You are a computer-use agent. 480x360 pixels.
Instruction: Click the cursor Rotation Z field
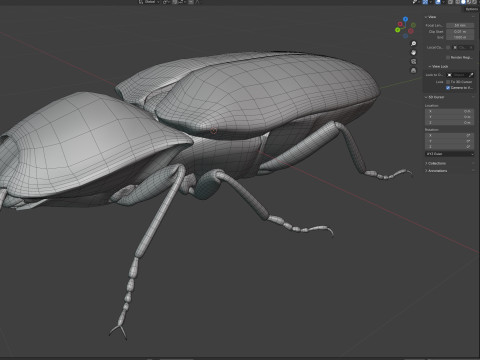449,147
